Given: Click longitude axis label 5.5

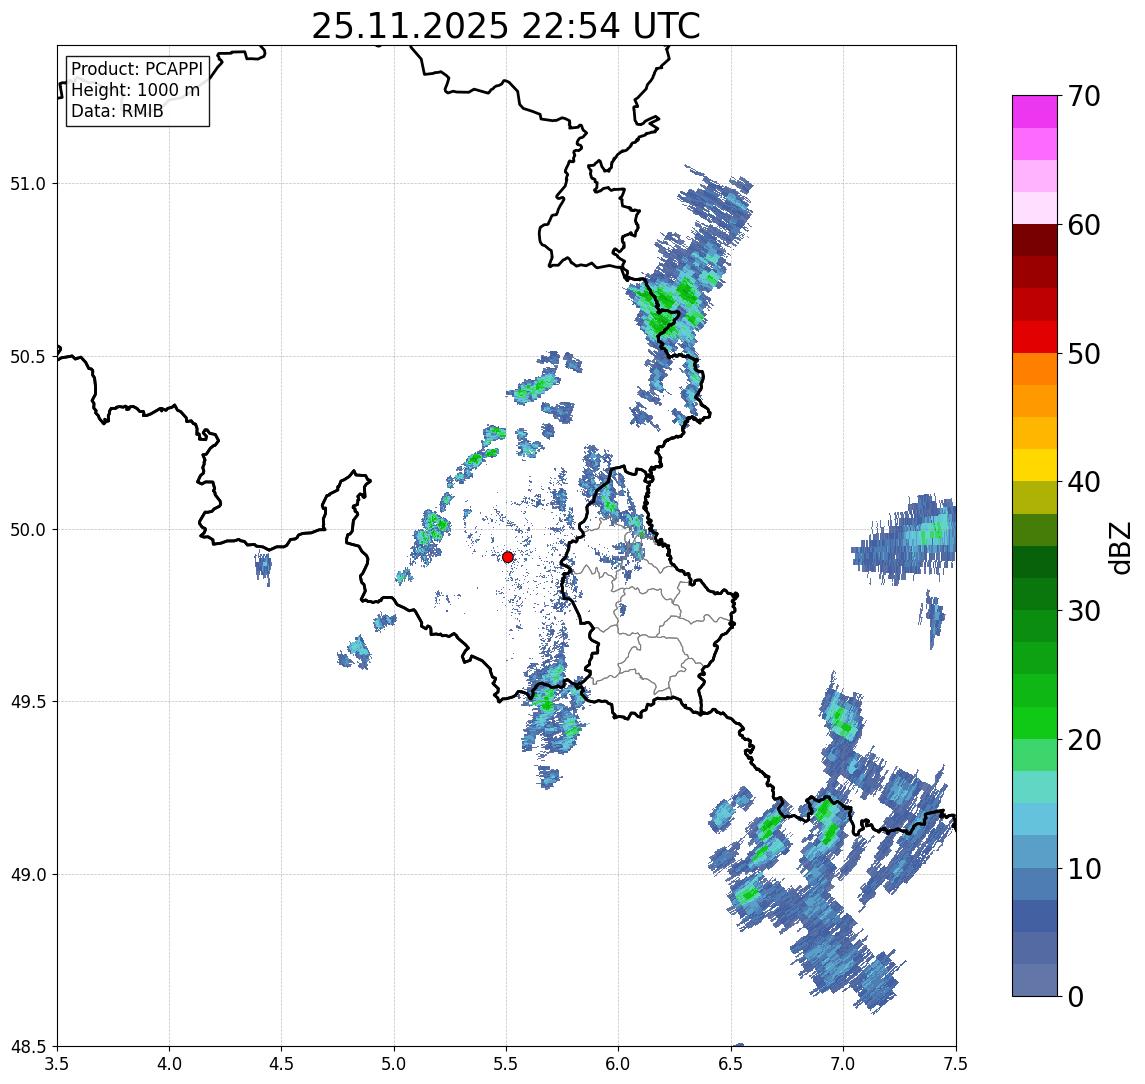Looking at the screenshot, I should [506, 1064].
